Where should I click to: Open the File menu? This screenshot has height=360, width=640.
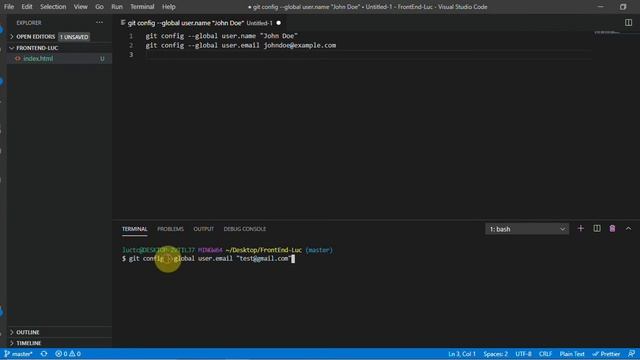point(9,7)
